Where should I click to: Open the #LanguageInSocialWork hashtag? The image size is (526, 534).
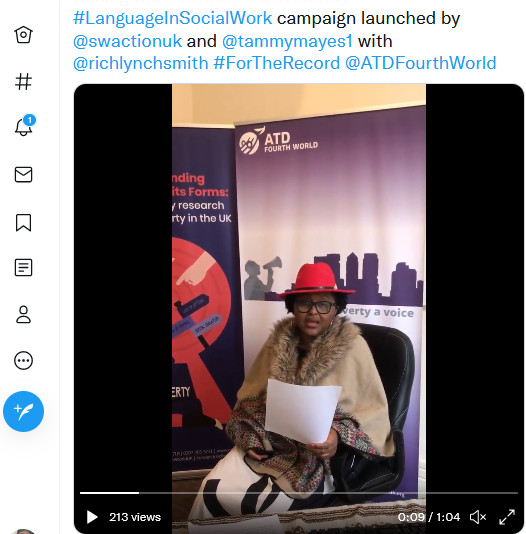click(173, 18)
